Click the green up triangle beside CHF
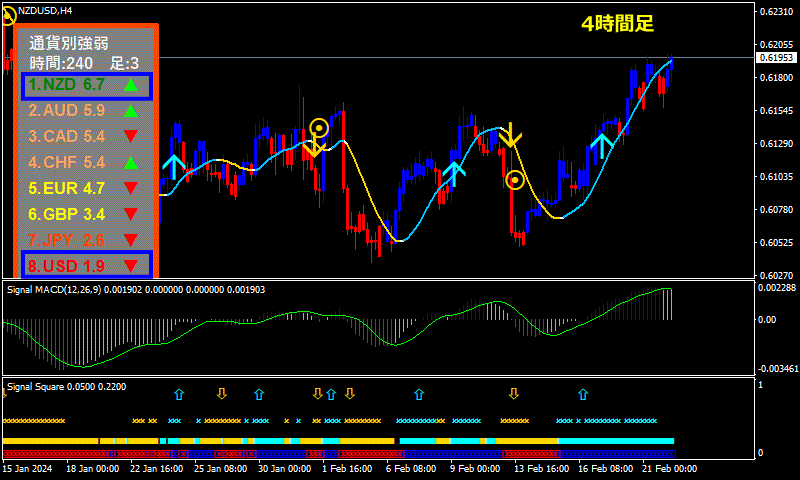Viewport: 800px width, 480px height. [x=131, y=162]
